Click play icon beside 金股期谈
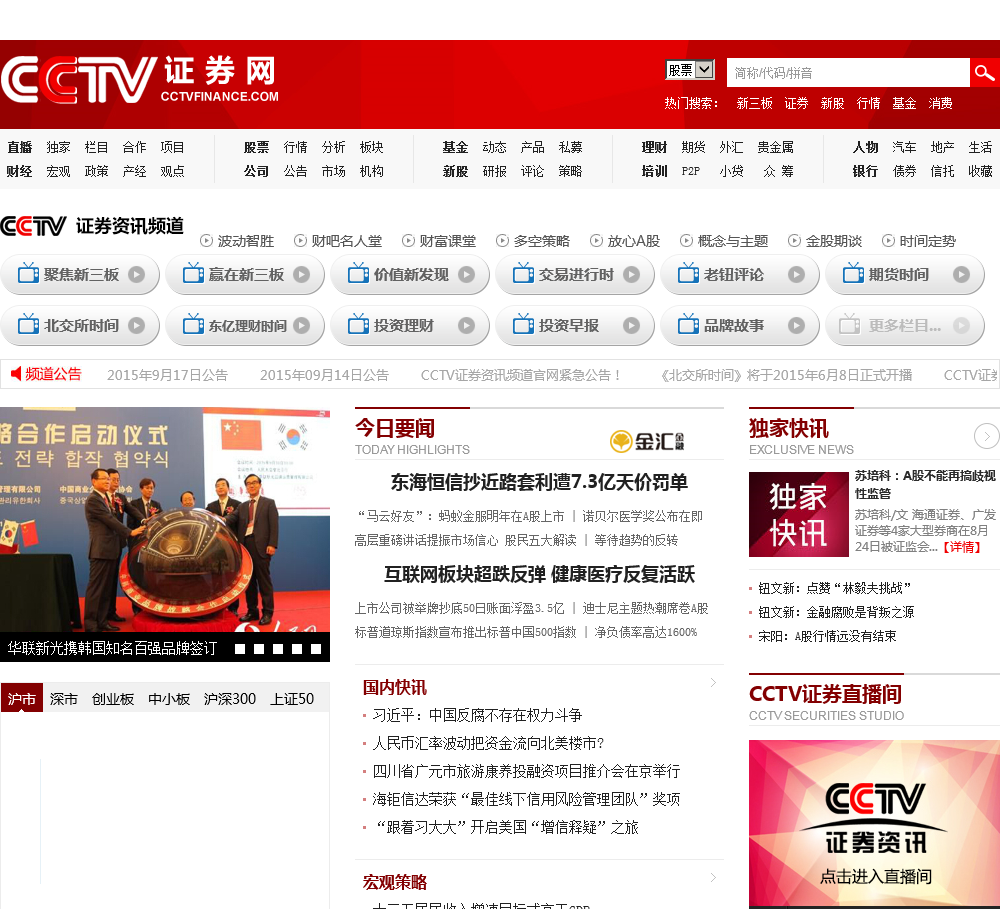 [794, 240]
